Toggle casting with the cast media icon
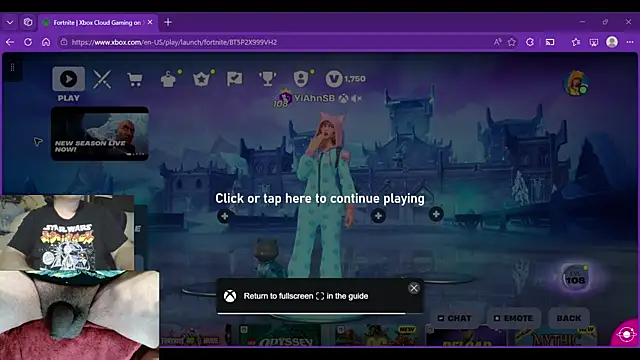Image resolution: width=640 pixels, height=360 pixels. pos(550,42)
